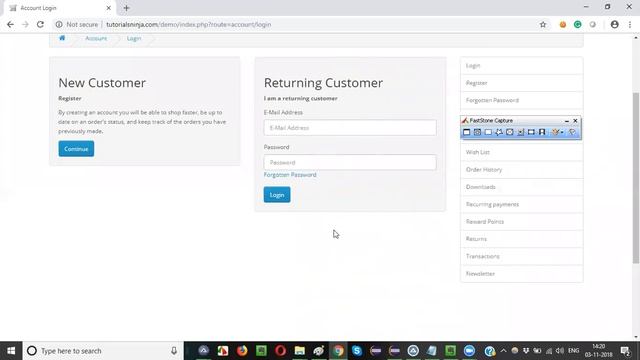Click the browser back arrow
The height and width of the screenshot is (360, 640).
(11, 24)
